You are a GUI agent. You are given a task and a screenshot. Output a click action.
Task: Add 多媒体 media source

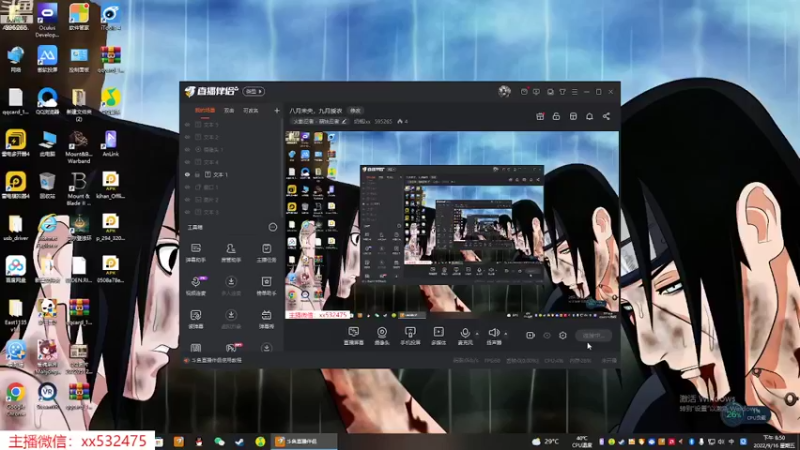click(438, 336)
